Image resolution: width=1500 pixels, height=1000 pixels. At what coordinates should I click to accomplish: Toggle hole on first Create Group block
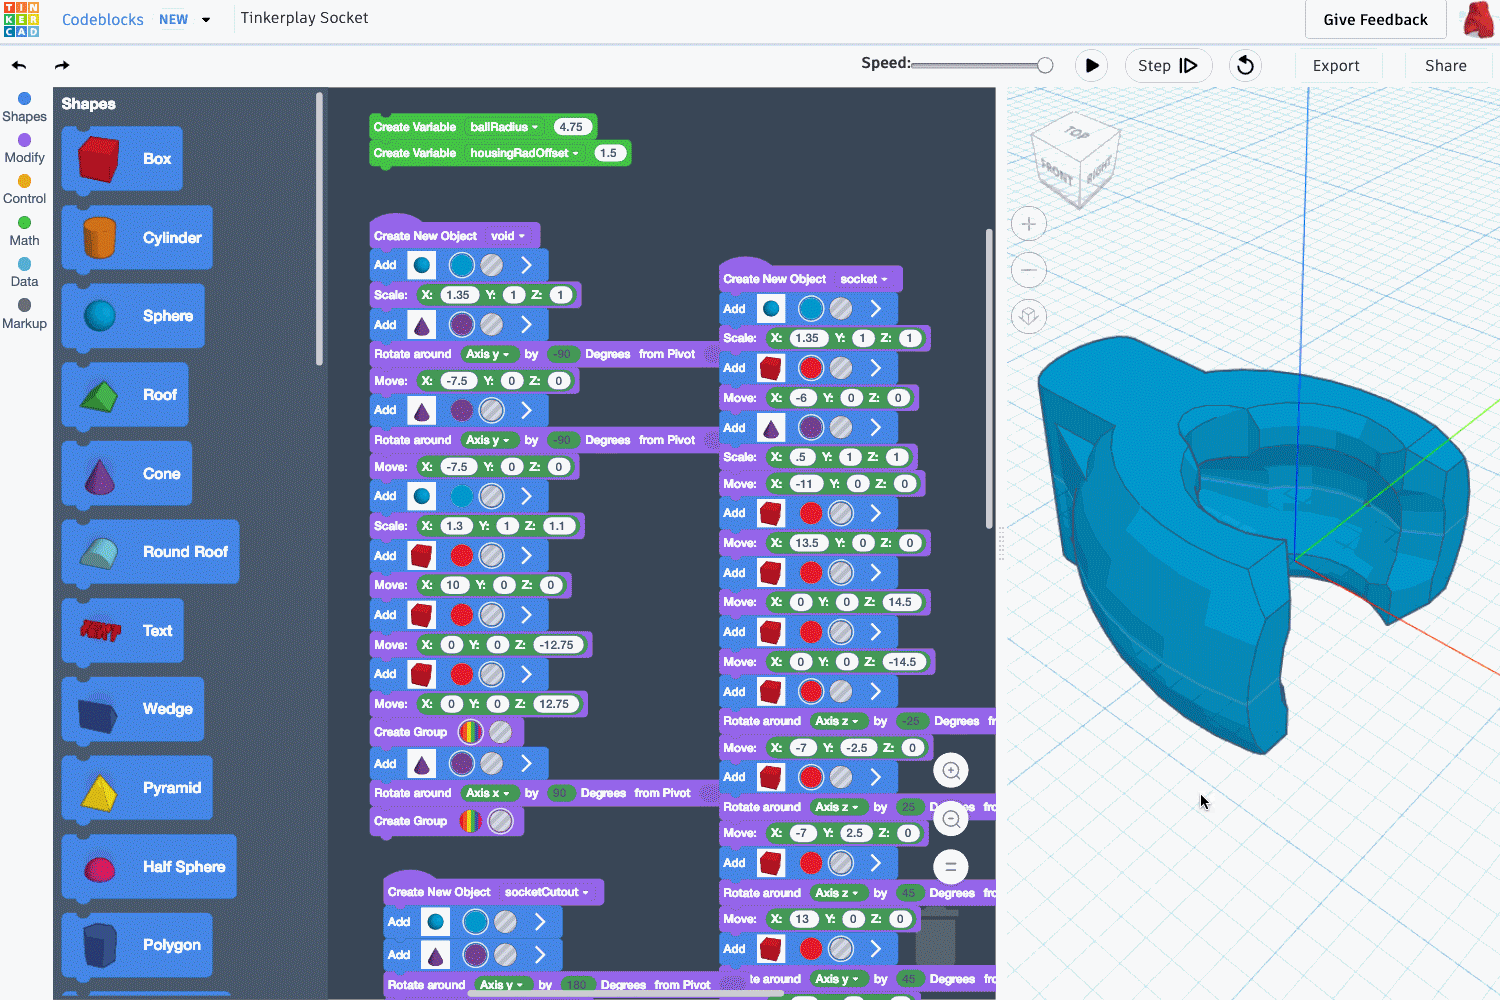click(x=501, y=732)
